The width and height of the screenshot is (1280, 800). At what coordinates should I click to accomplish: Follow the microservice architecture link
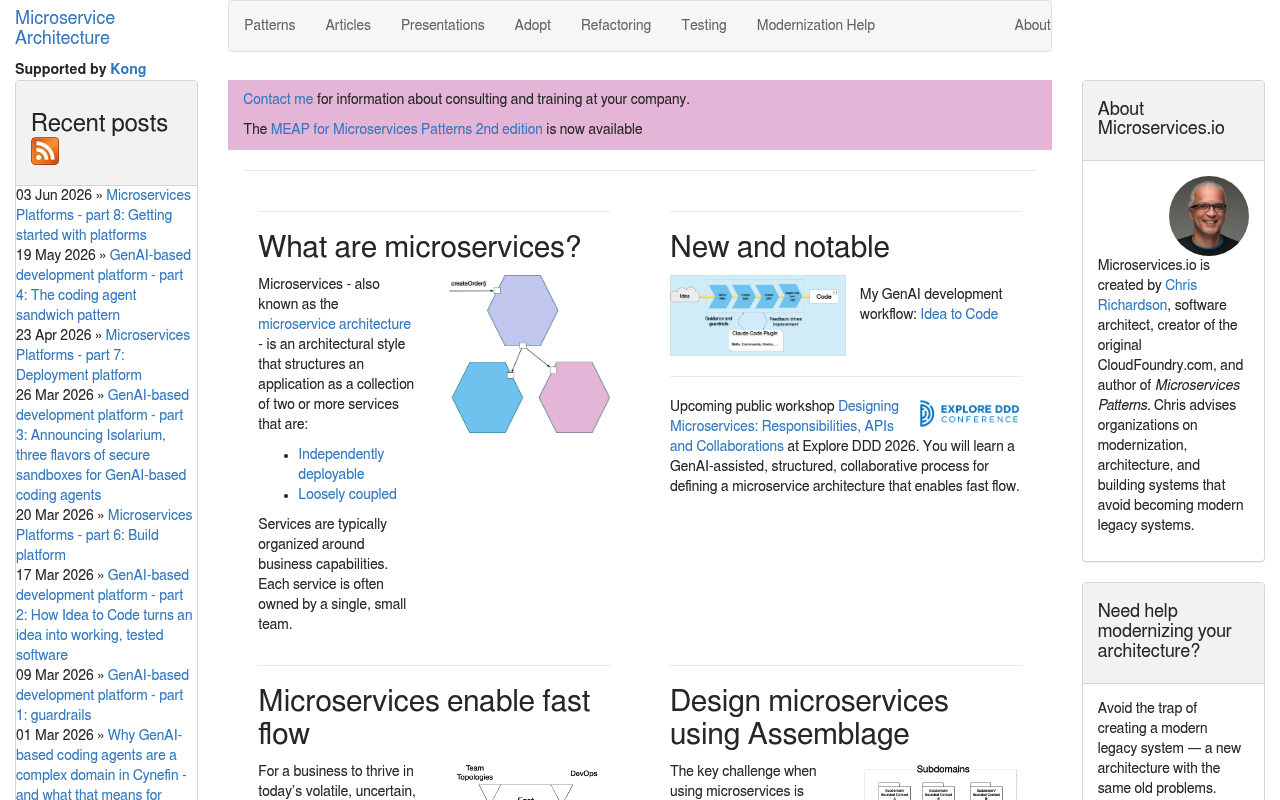(x=334, y=324)
